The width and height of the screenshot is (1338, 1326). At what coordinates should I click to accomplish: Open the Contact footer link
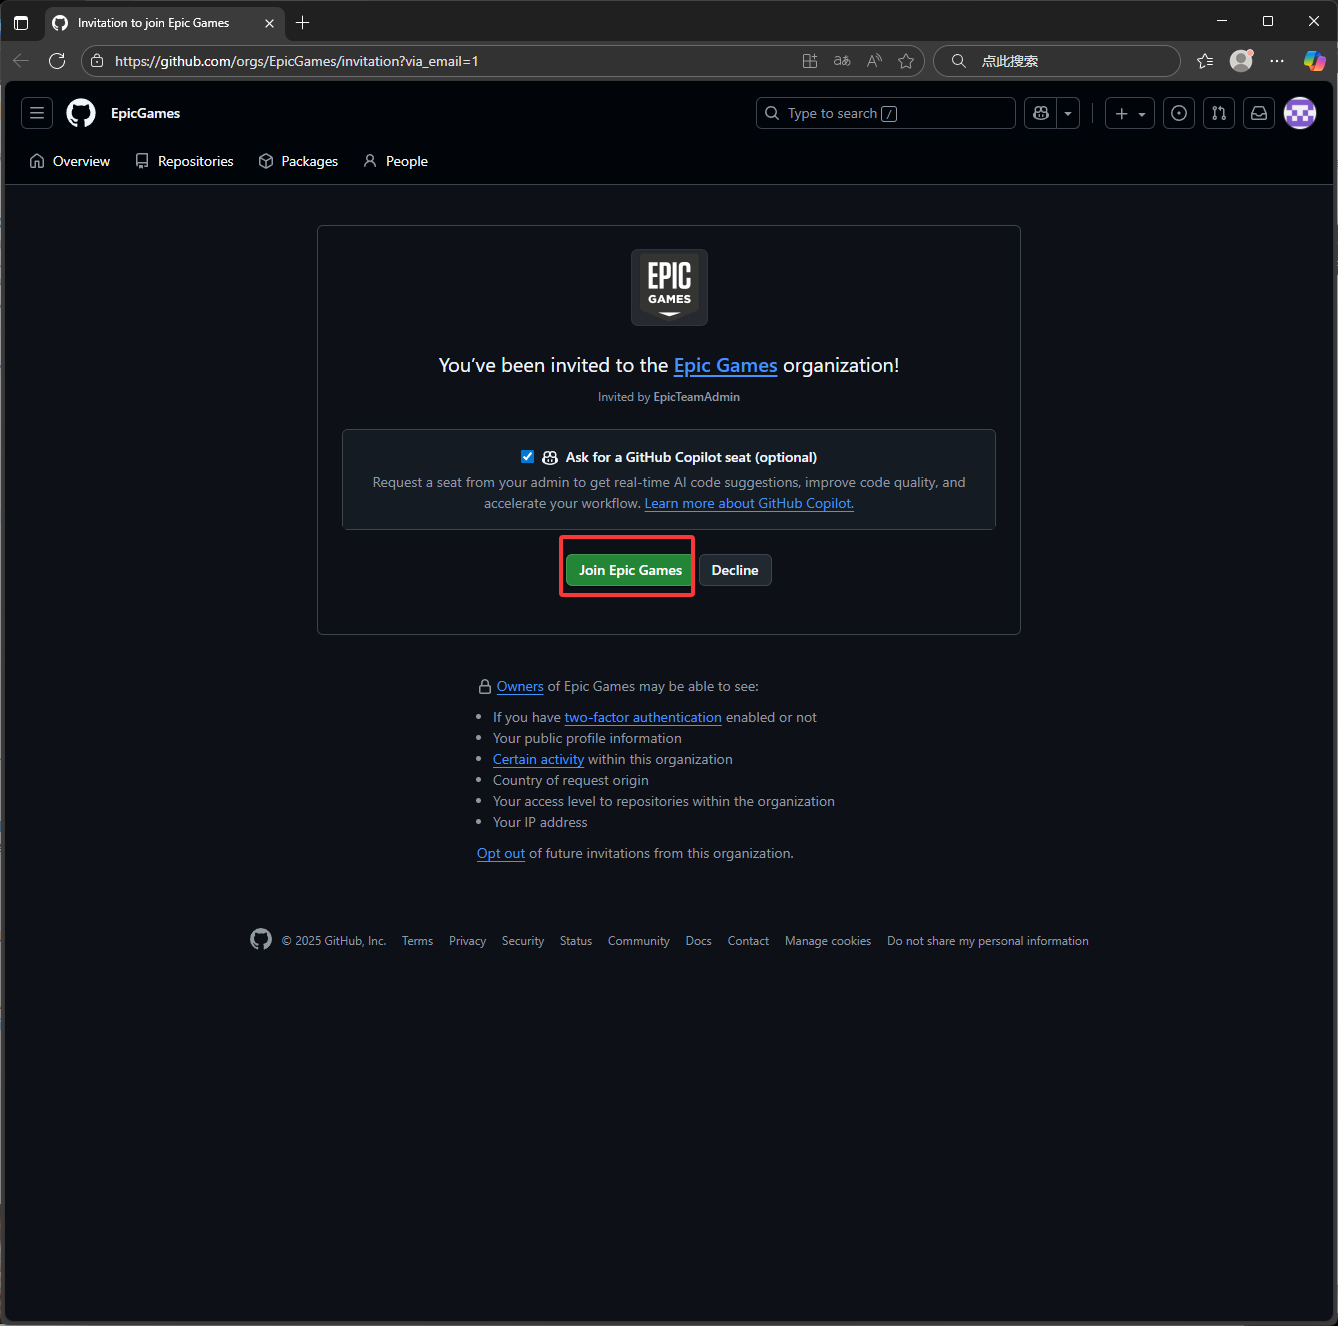pyautogui.click(x=748, y=941)
